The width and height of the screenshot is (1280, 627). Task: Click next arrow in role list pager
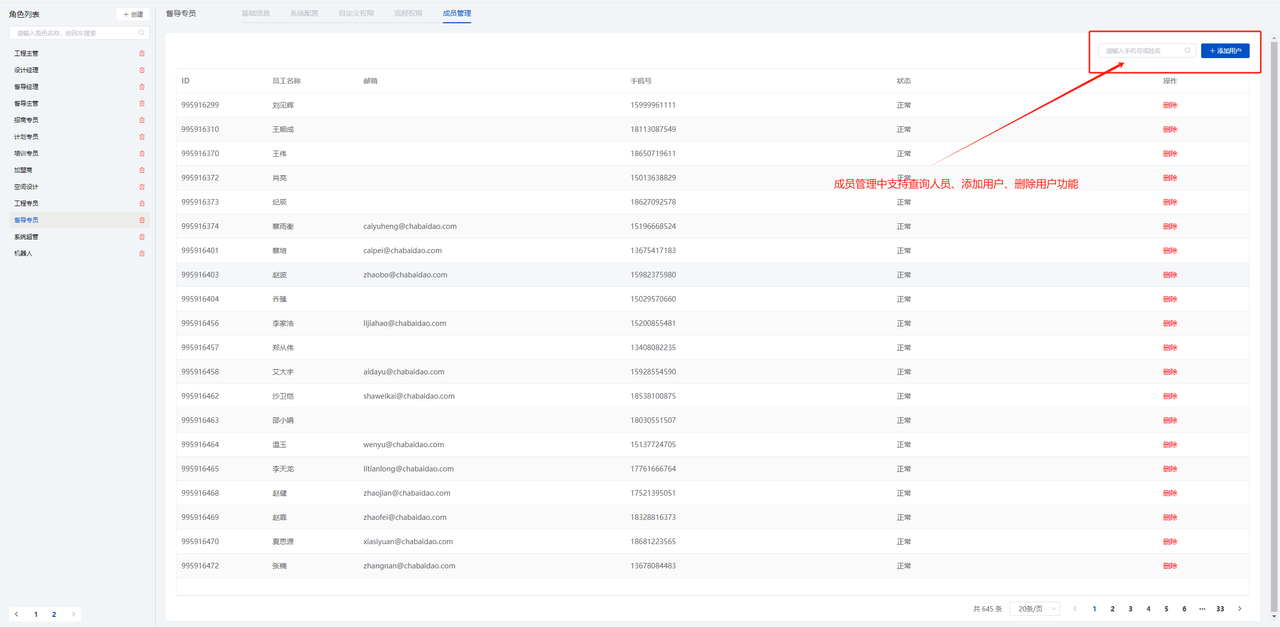[x=73, y=614]
